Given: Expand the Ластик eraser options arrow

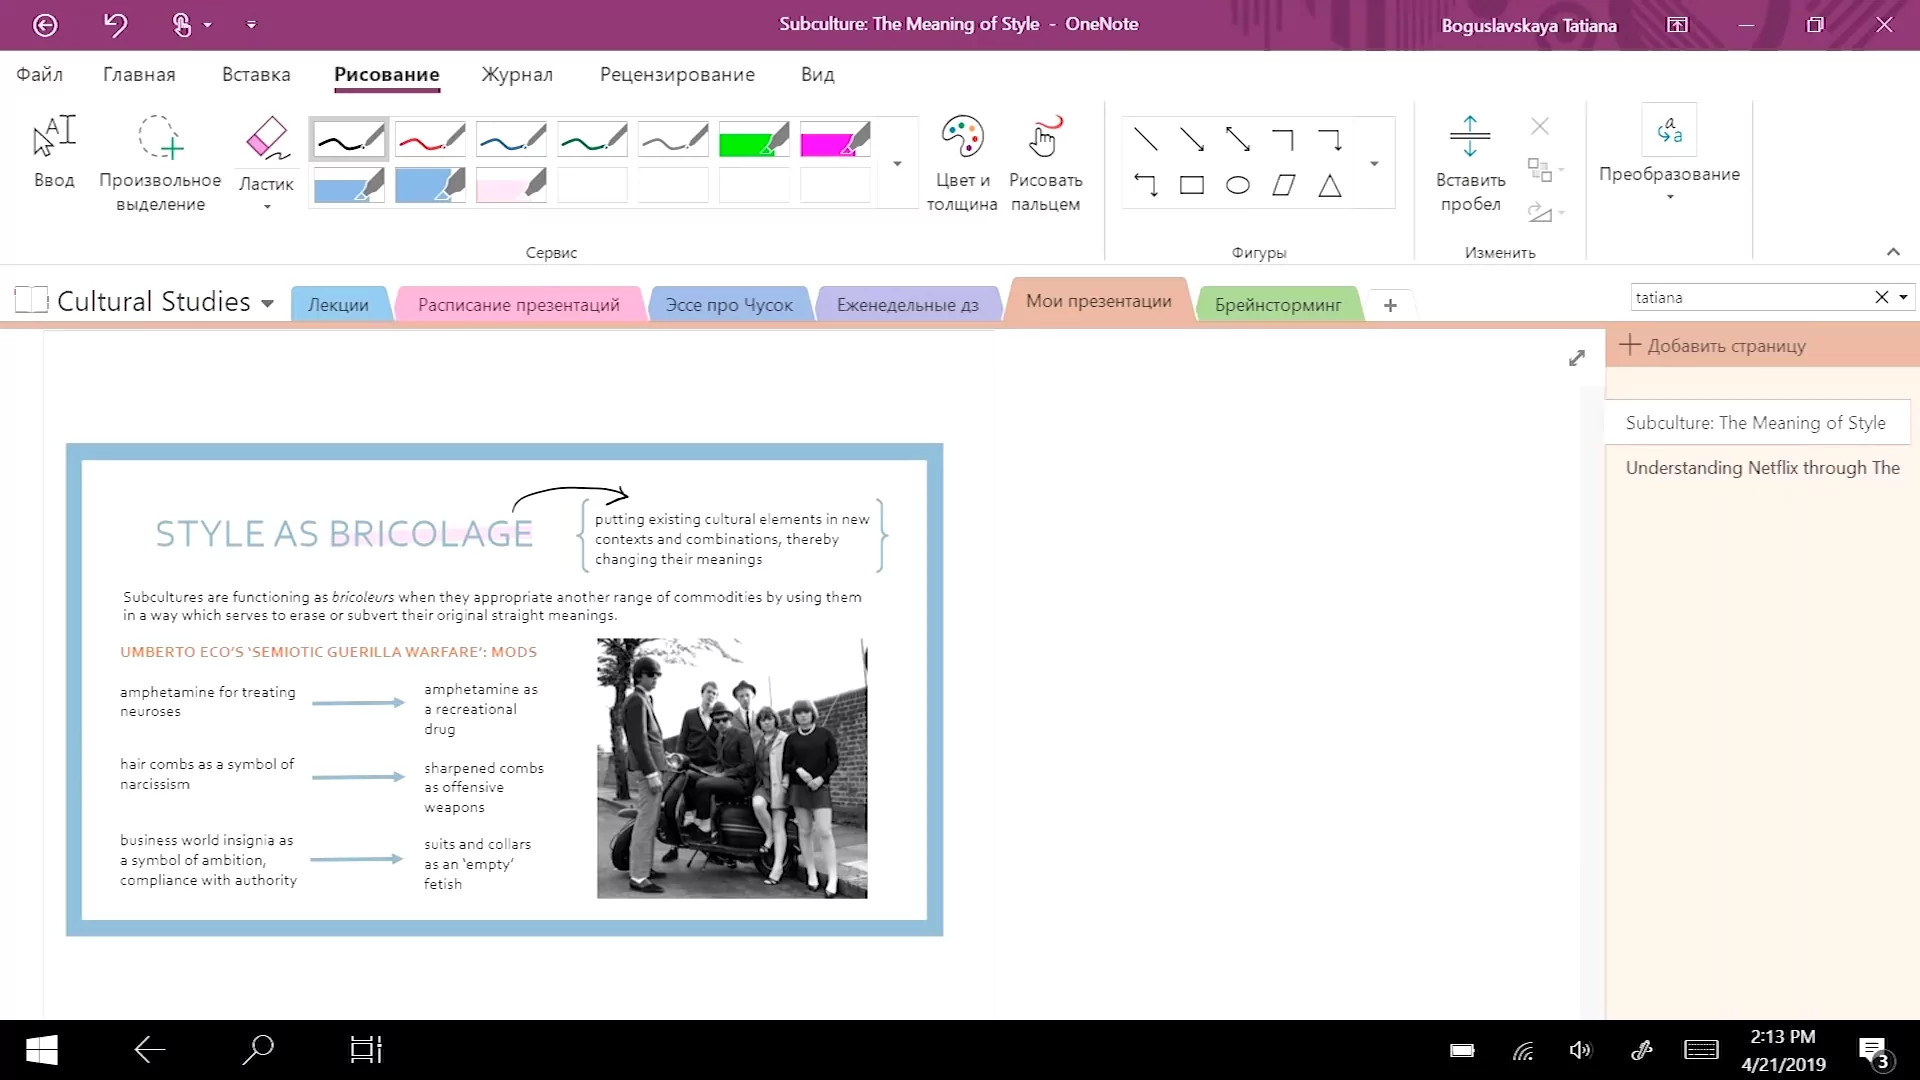Looking at the screenshot, I should (267, 207).
